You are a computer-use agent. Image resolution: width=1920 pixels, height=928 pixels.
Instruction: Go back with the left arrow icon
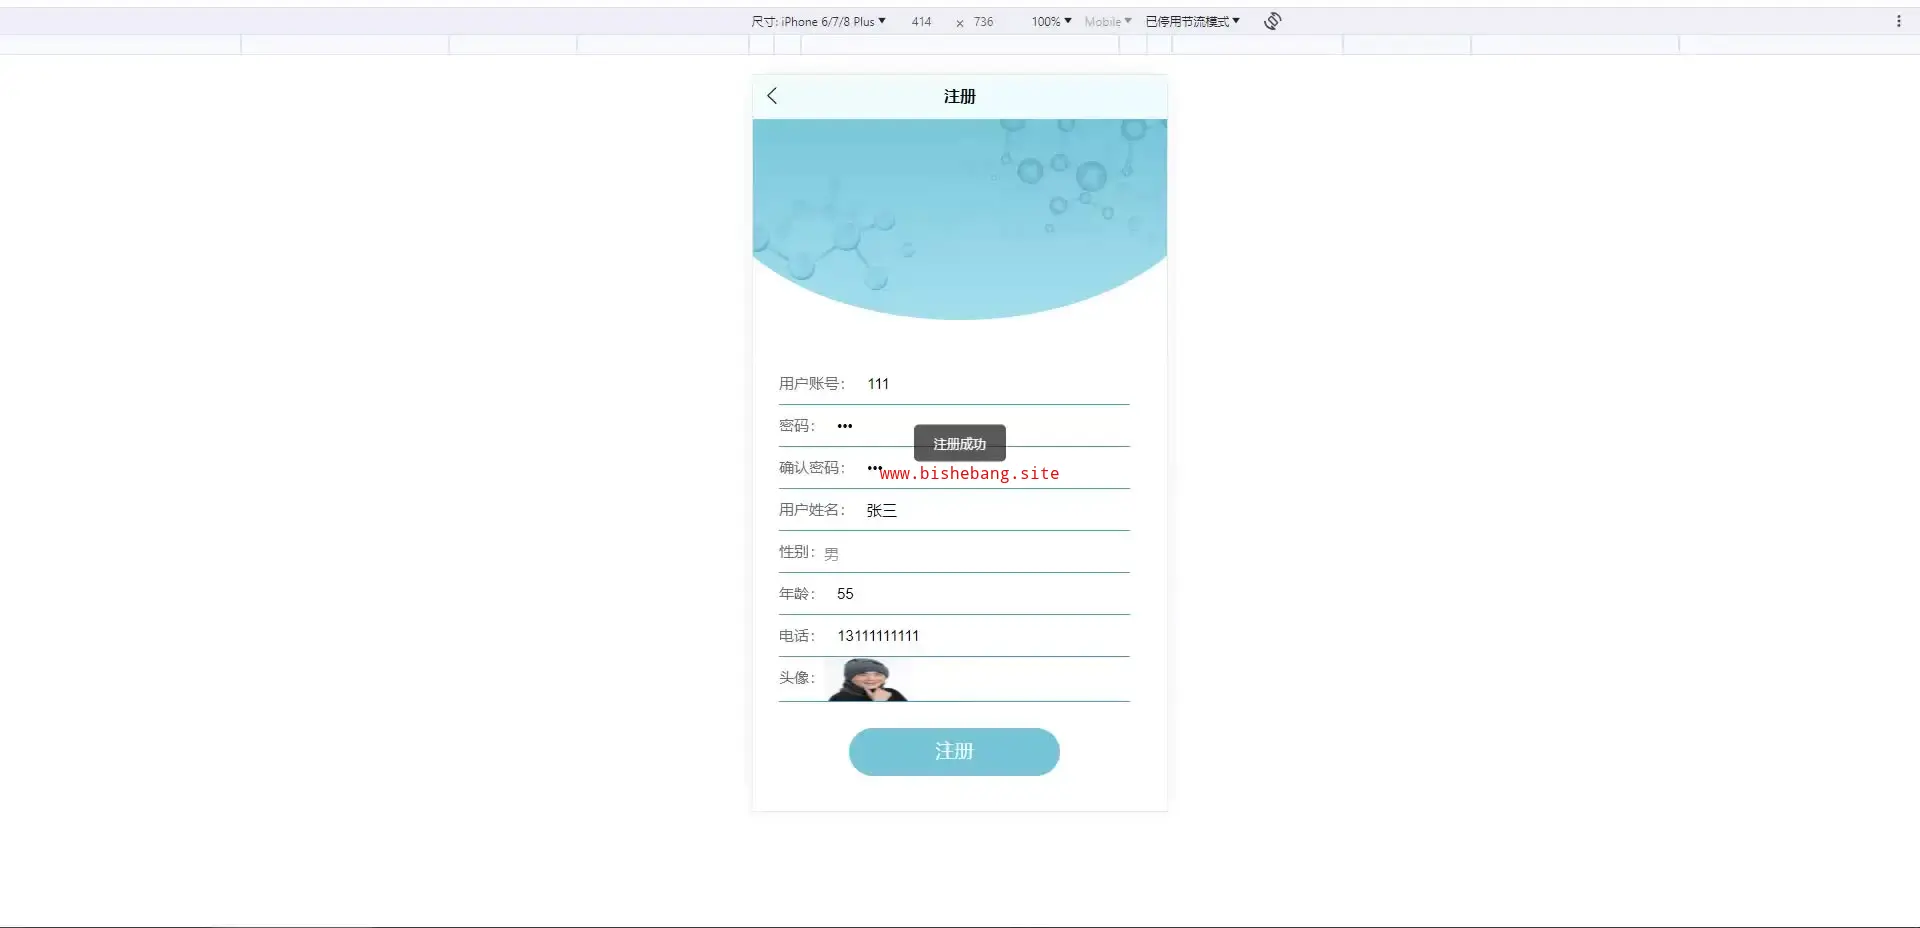pyautogui.click(x=772, y=96)
